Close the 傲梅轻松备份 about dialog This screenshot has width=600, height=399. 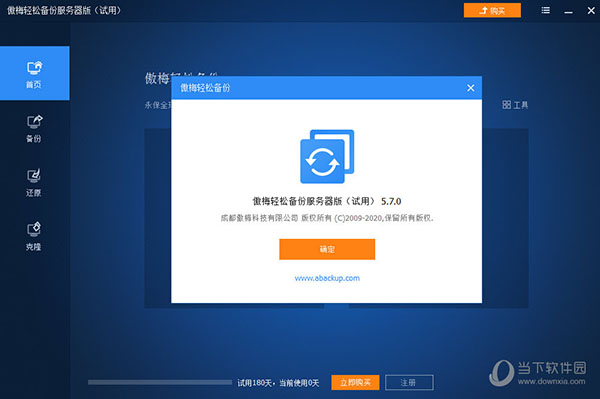coord(471,88)
